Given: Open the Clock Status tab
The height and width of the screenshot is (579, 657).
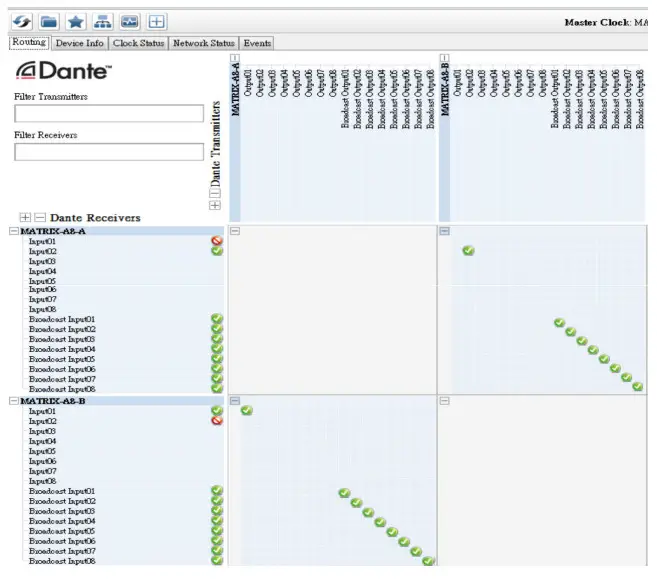Looking at the screenshot, I should tap(138, 43).
